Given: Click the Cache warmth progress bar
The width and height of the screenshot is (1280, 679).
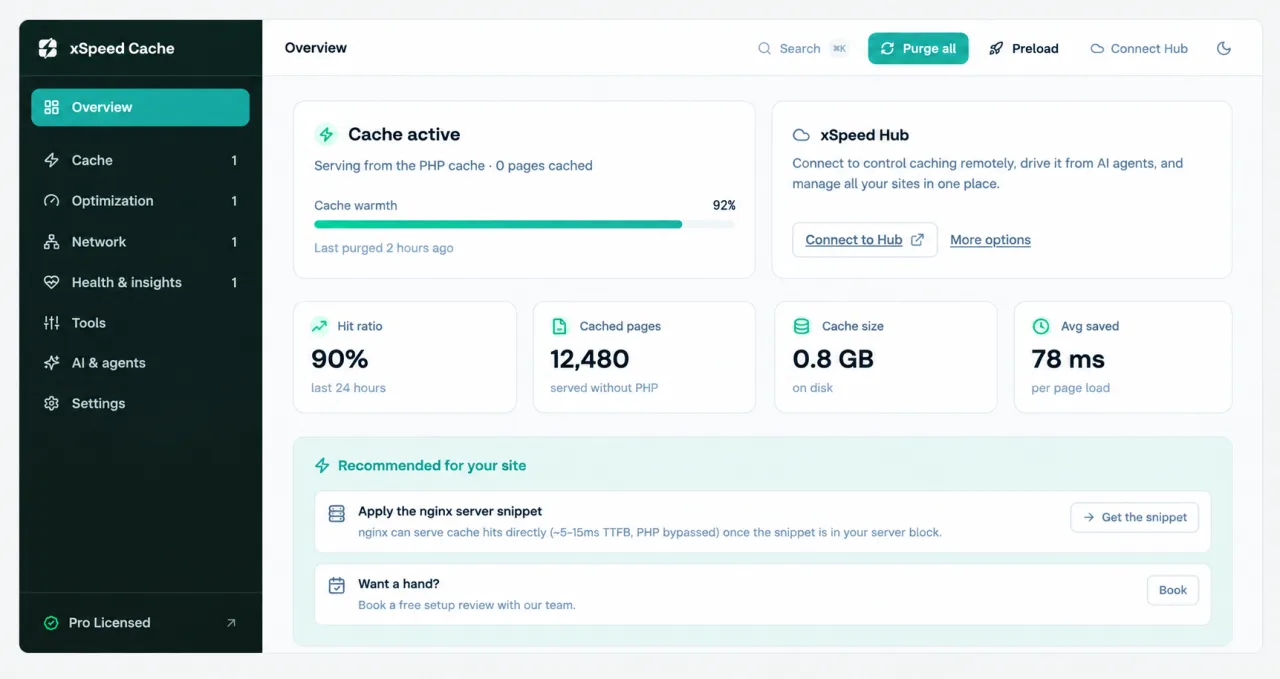Looking at the screenshot, I should click(x=524, y=225).
